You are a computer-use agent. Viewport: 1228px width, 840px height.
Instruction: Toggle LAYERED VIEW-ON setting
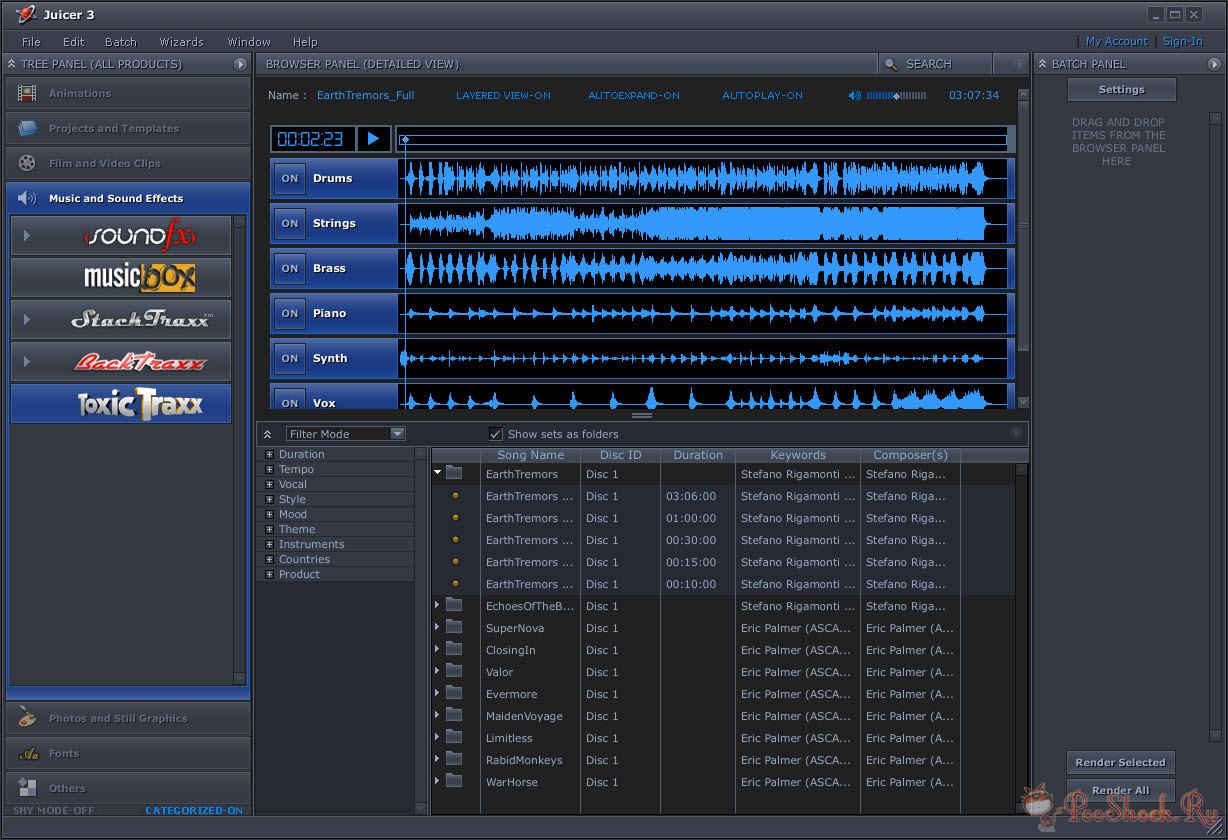503,96
